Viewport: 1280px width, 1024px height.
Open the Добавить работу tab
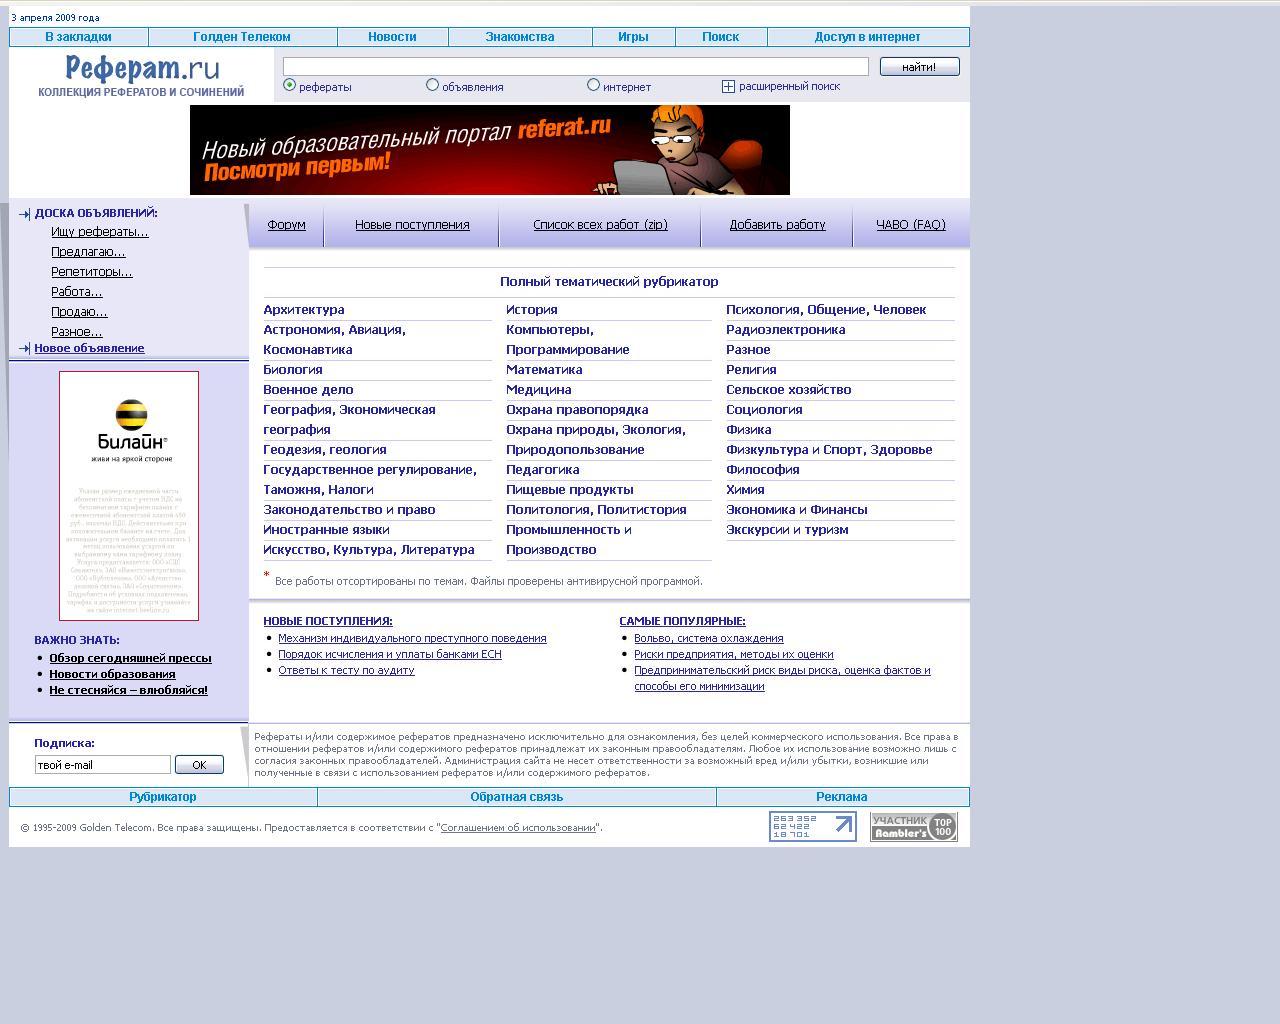point(778,225)
